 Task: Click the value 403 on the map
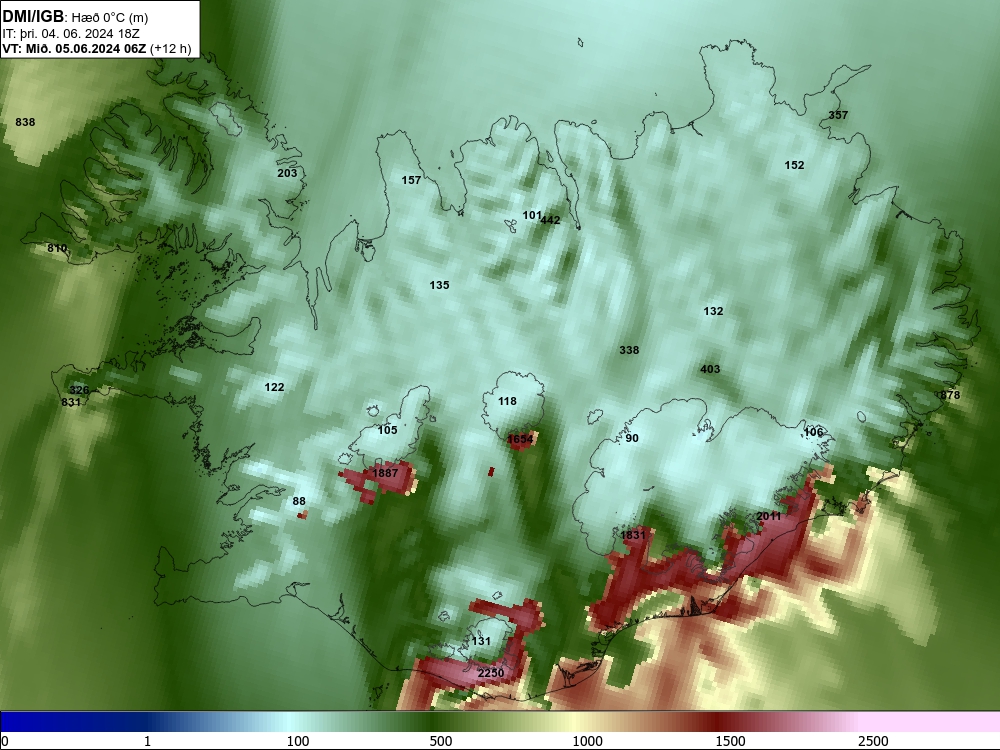pyautogui.click(x=710, y=369)
